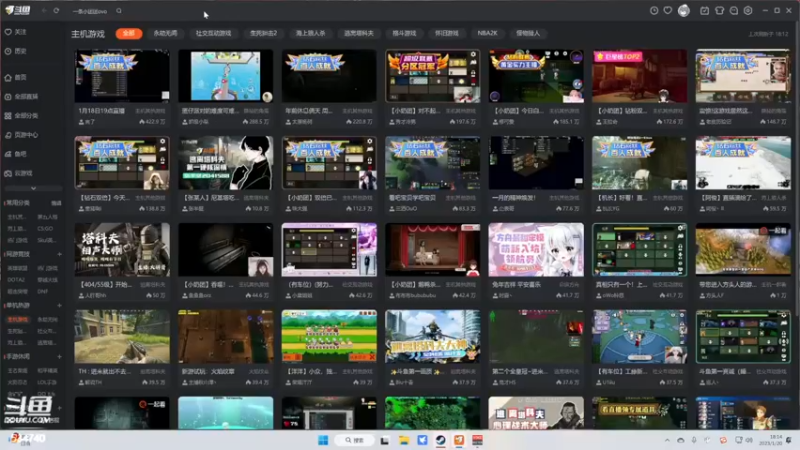The image size is (800, 450).
Task: Click viewer count 197.6万
Action: (x=463, y=122)
